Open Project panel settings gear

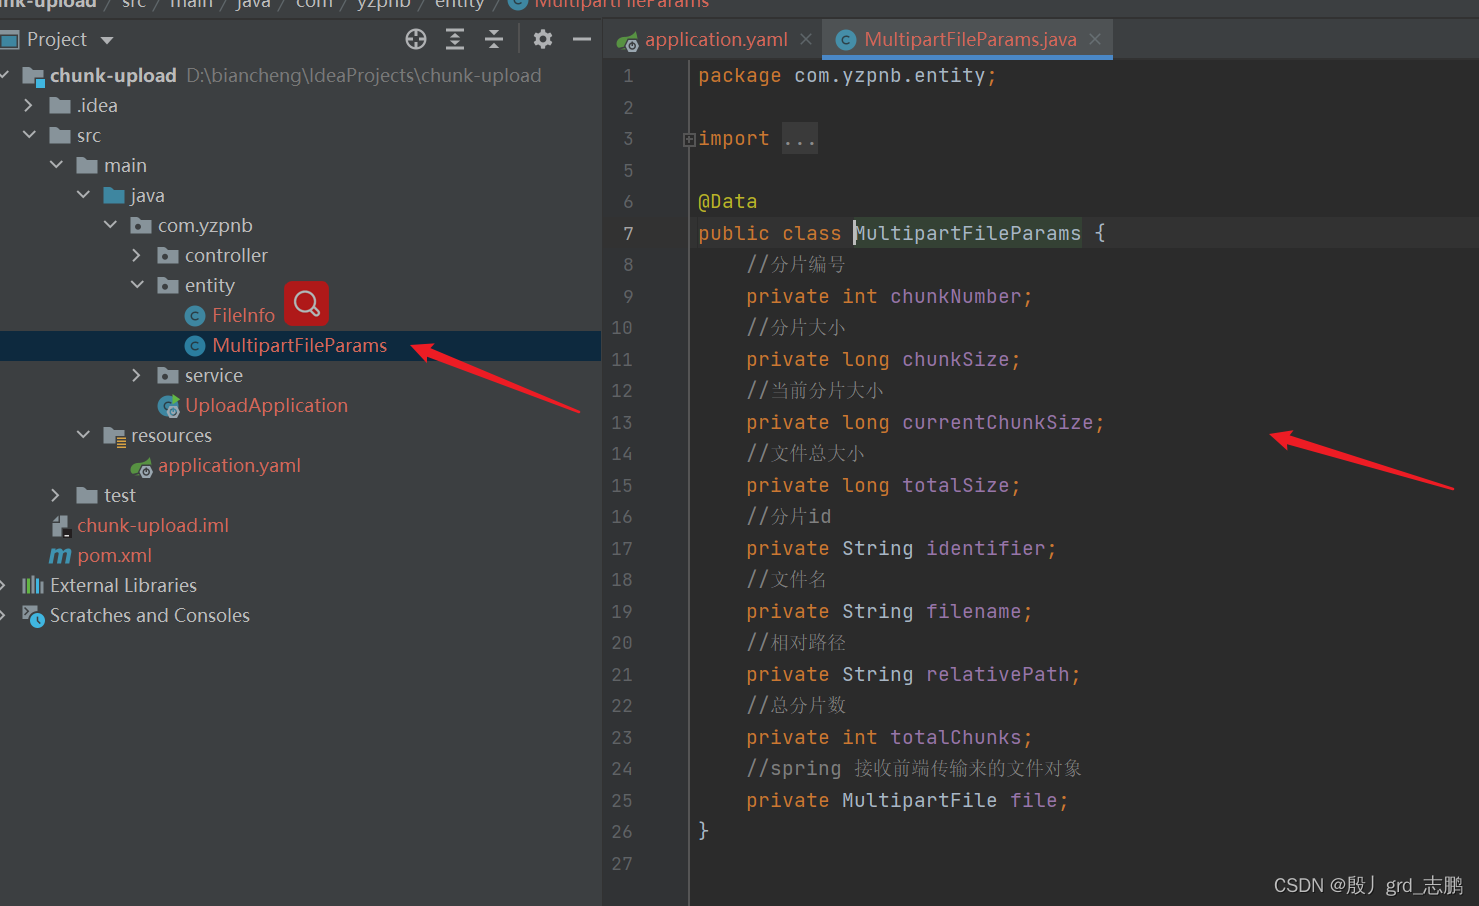(543, 39)
